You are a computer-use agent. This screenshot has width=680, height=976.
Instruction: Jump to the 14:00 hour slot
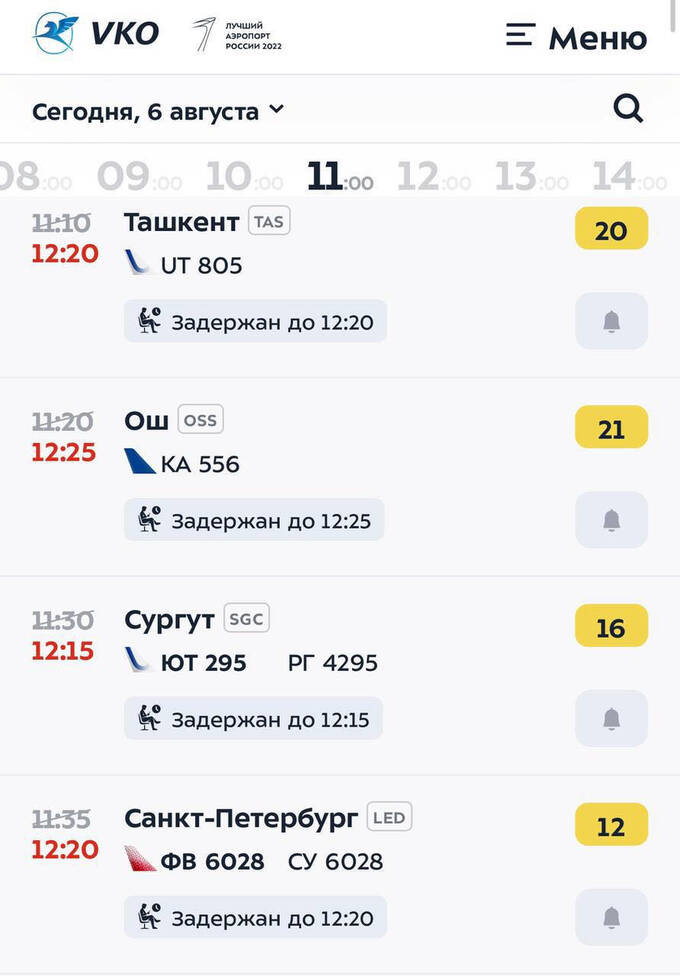(x=629, y=177)
